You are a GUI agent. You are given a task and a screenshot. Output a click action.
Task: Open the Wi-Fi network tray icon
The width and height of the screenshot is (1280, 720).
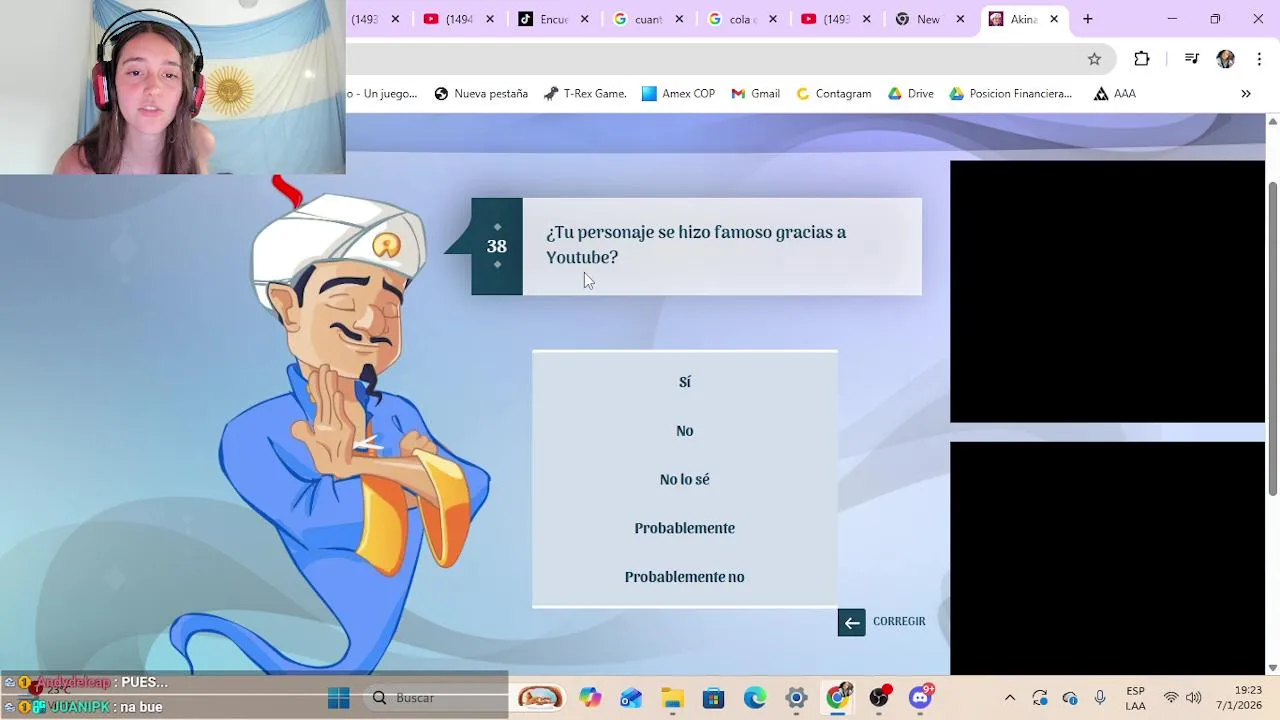point(1171,698)
